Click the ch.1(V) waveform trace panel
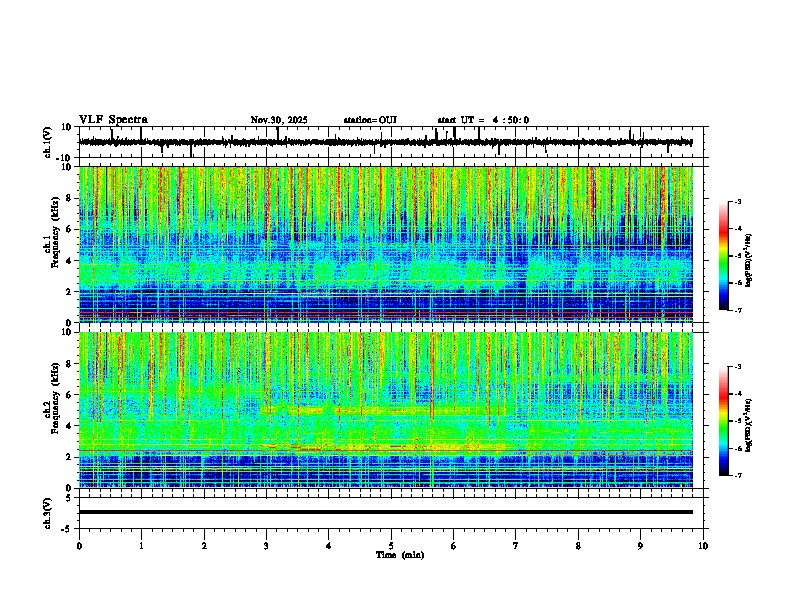Screen dimensions: 792x612 393,142
